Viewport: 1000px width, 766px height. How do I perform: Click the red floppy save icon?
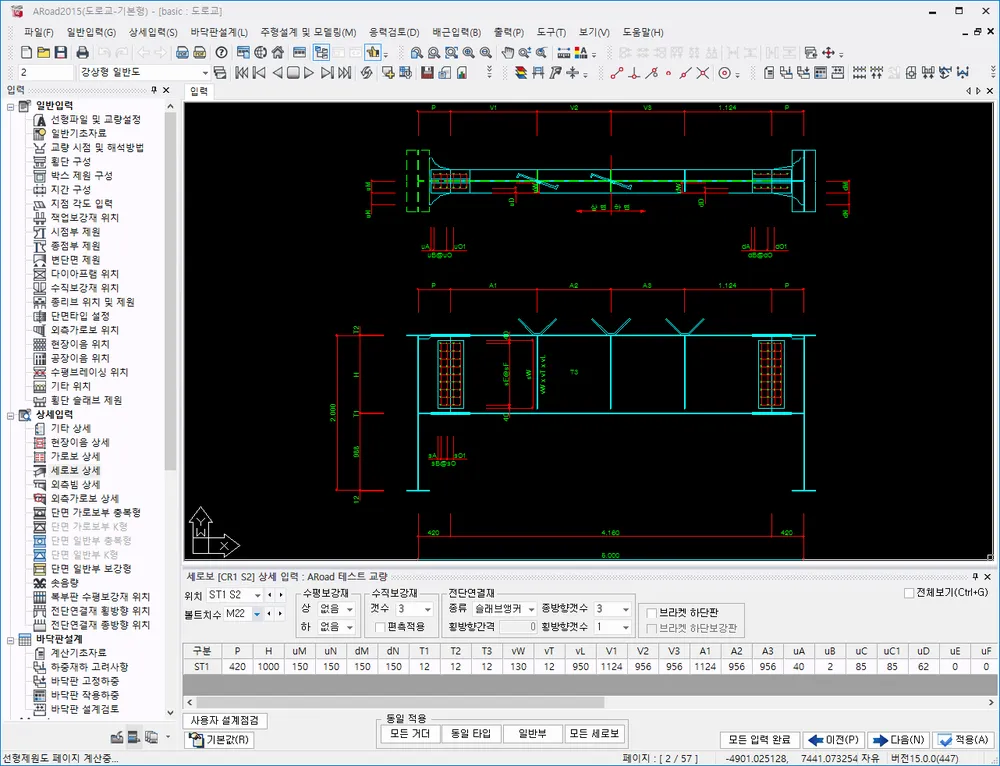(x=427, y=73)
